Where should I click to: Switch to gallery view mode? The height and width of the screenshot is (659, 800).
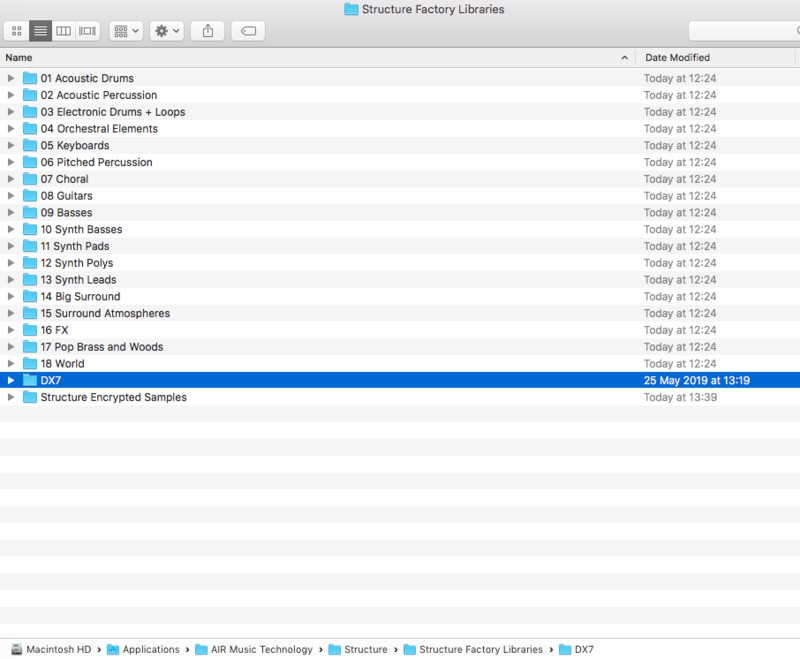[88, 31]
